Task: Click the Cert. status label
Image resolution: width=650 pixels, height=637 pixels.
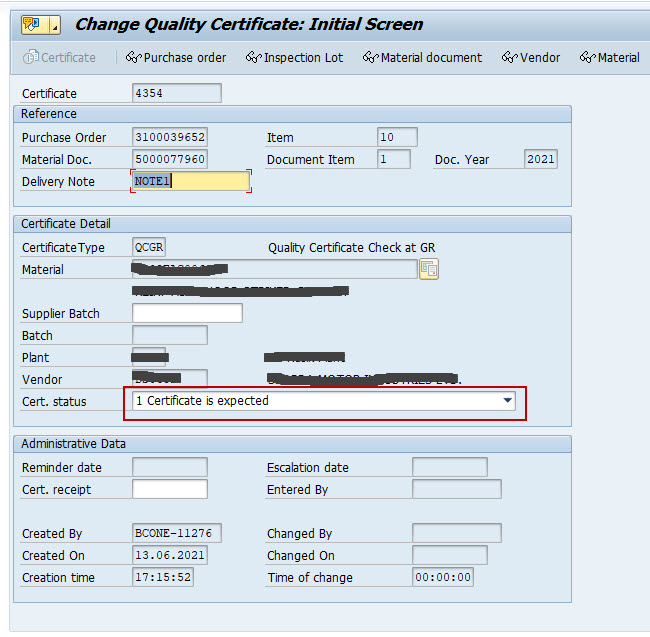Action: (54, 402)
